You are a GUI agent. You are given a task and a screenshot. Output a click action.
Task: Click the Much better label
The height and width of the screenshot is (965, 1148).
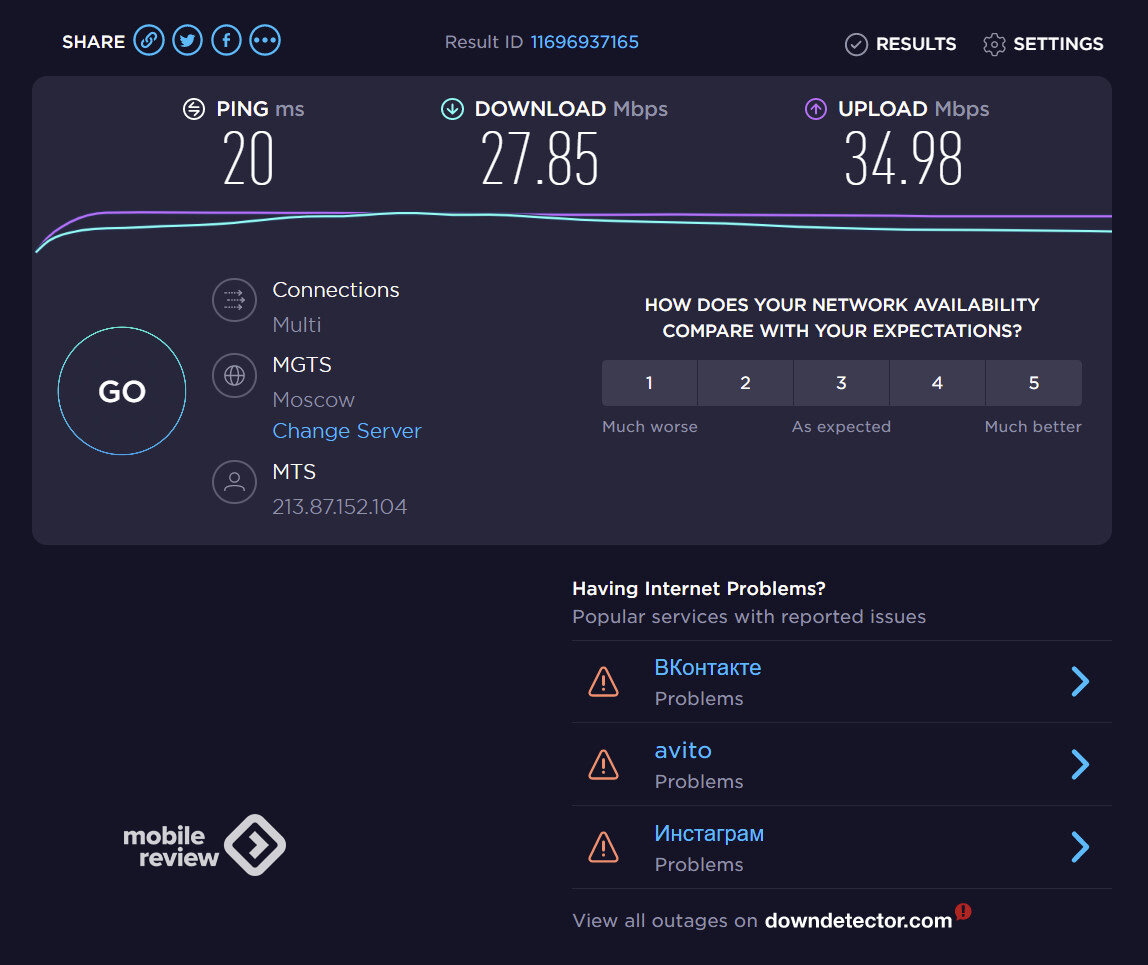1033,427
